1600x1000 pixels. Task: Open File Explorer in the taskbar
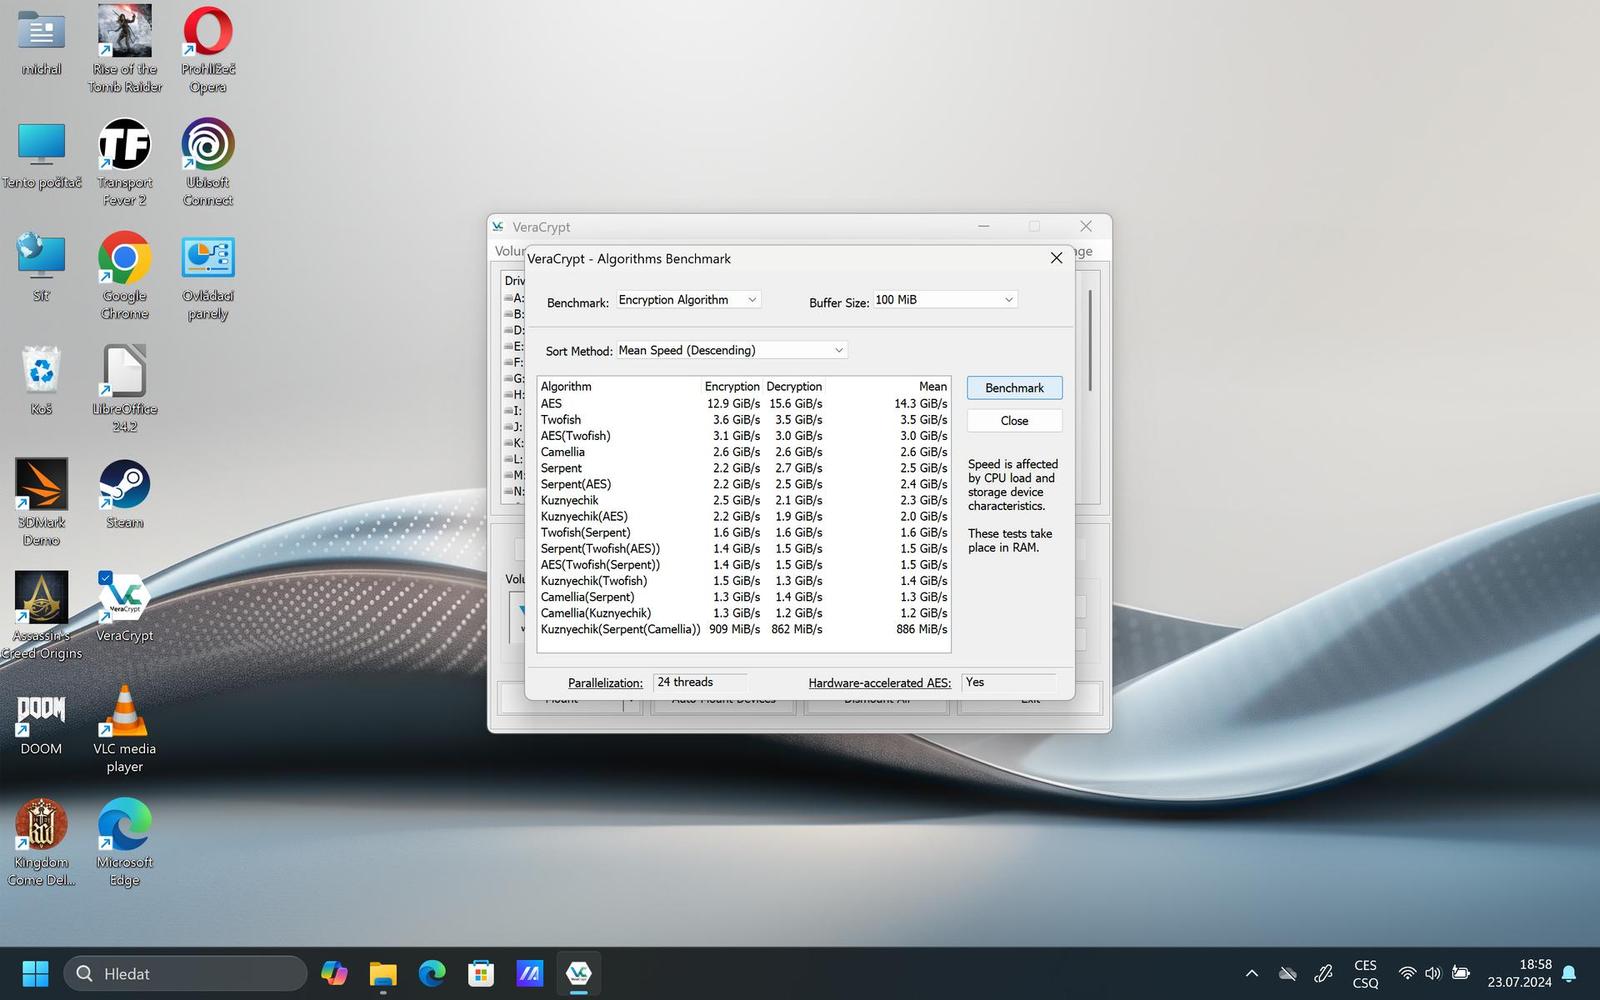tap(383, 973)
